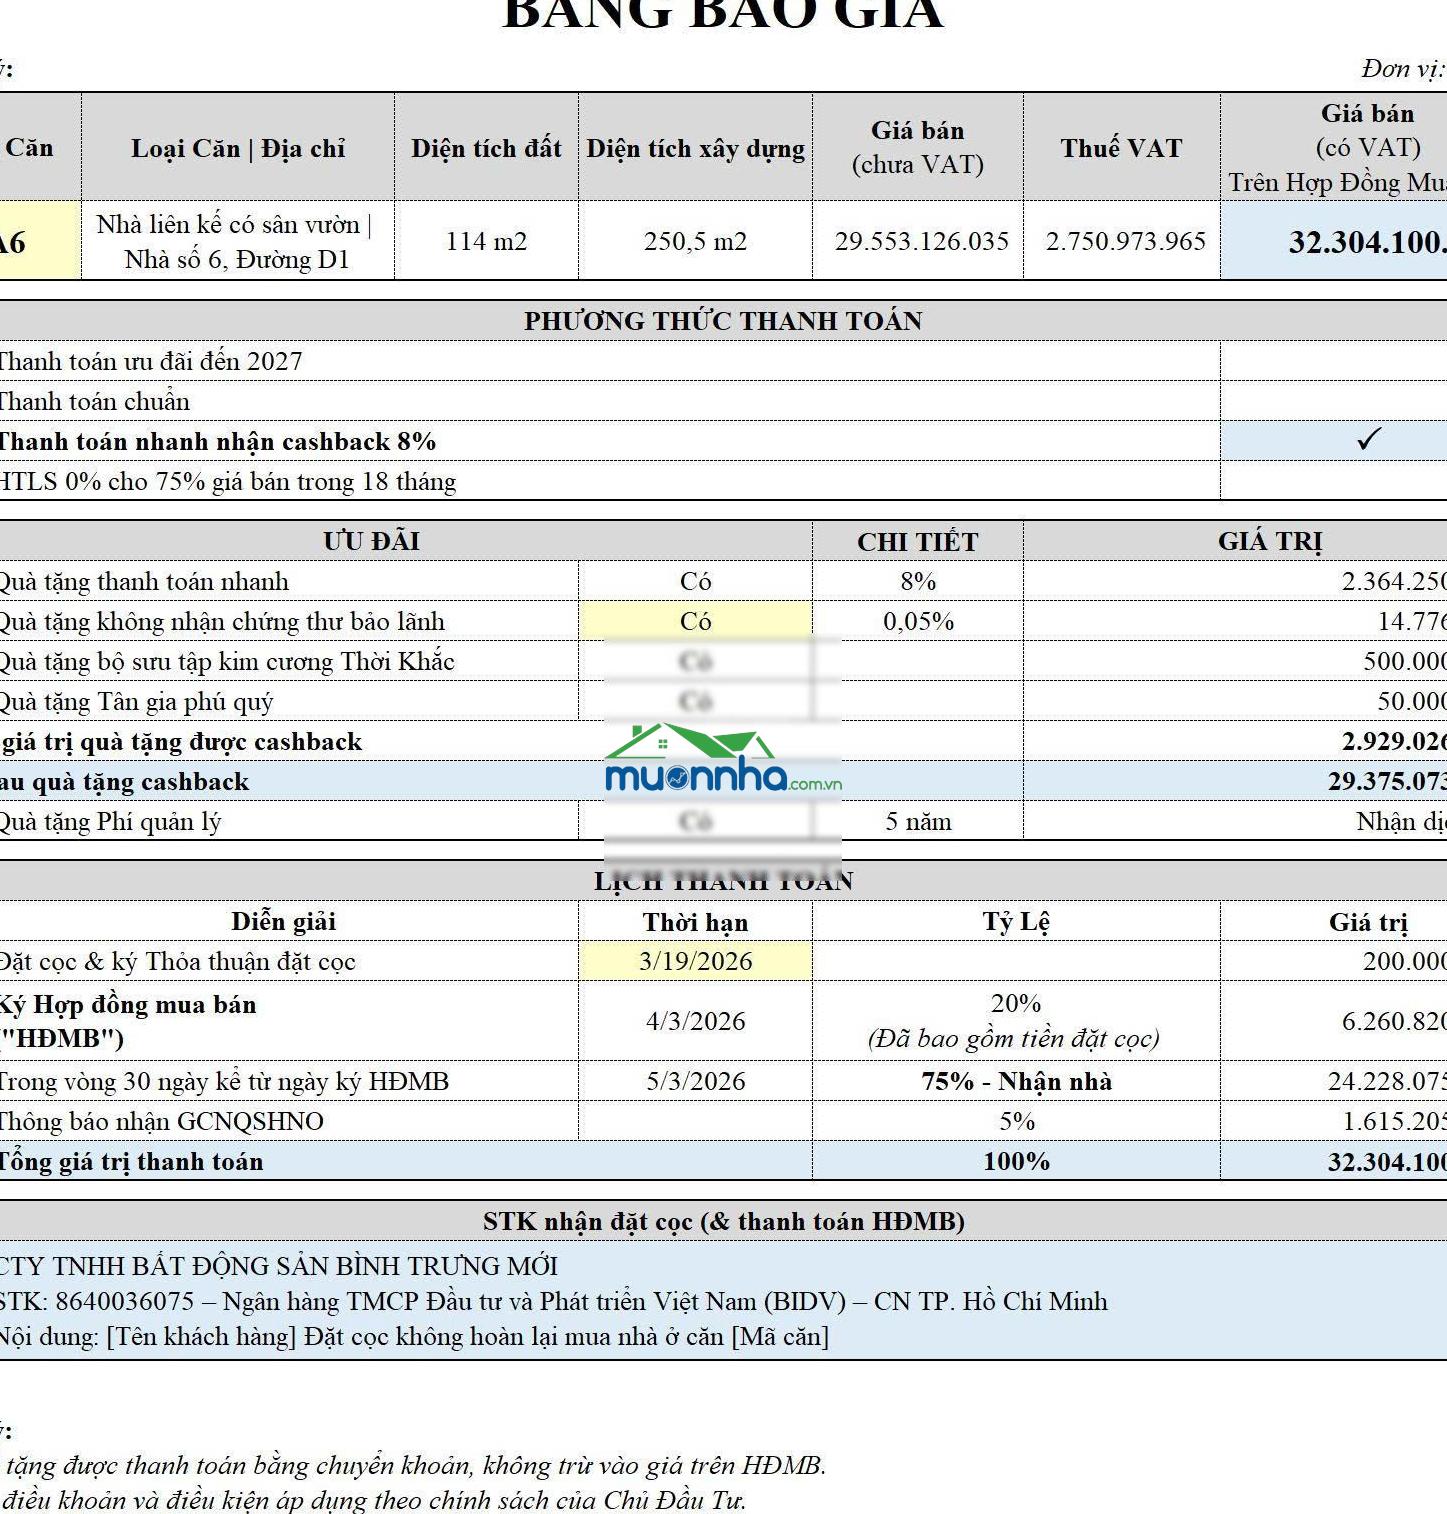Viewport: 1447px width, 1514px height.
Task: Click the 'Nội dung: [Tên khách hàng]' transfer note line
Action: [x=414, y=1336]
